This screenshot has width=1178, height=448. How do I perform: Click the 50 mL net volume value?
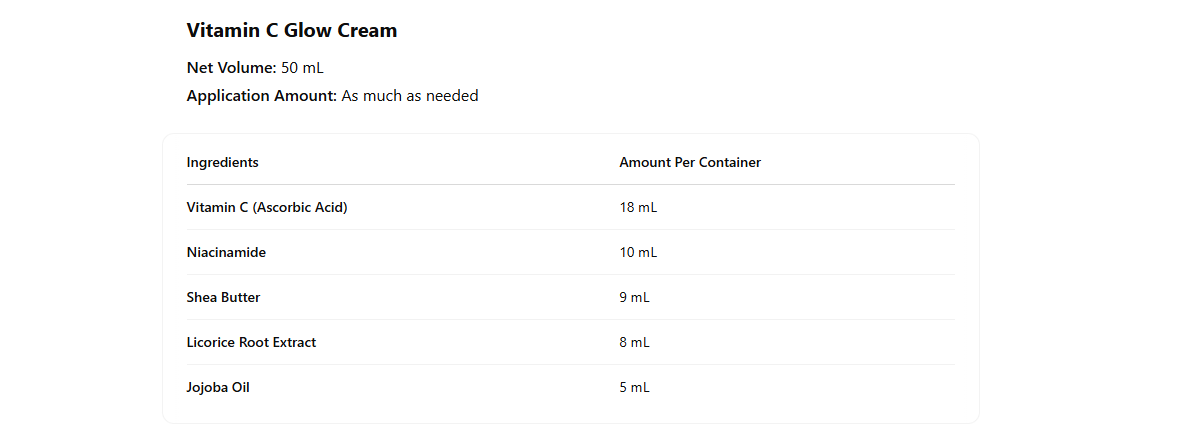pos(302,68)
